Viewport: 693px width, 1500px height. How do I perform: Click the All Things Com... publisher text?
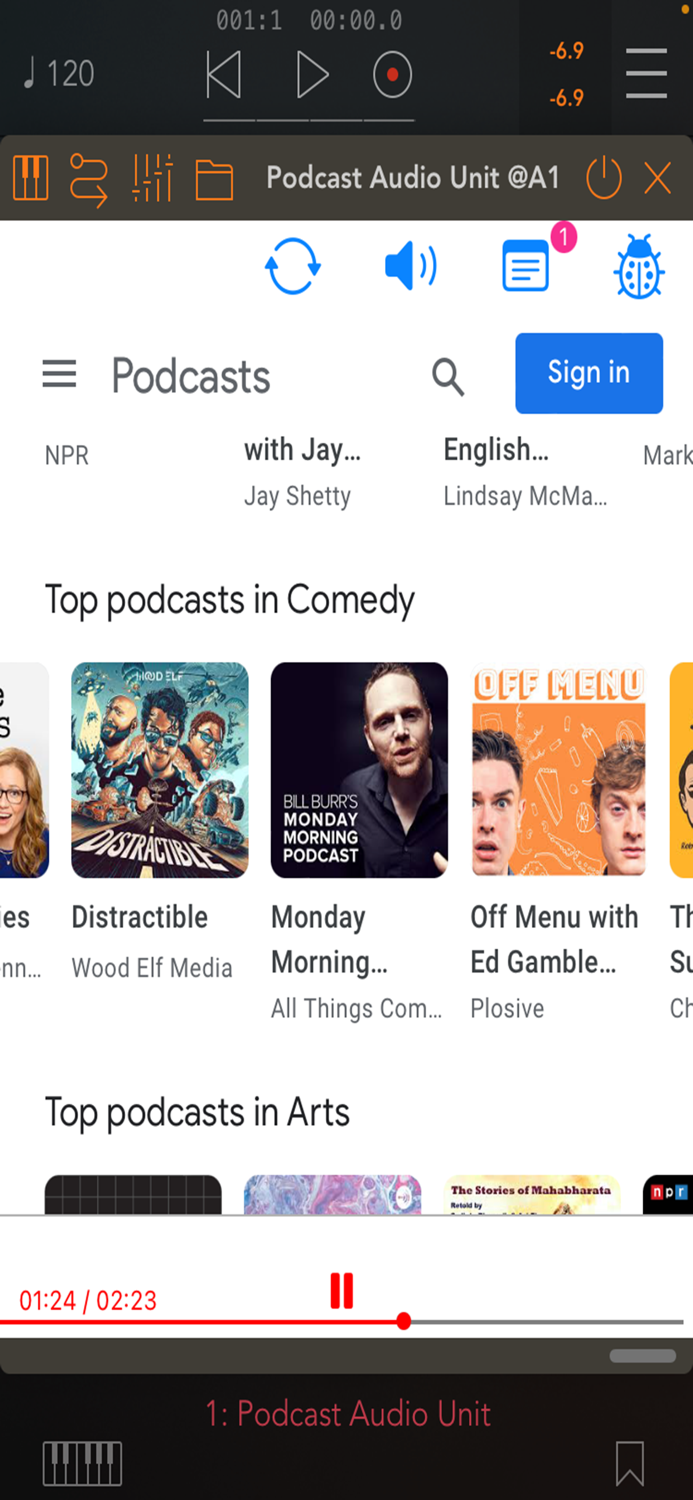(x=356, y=1008)
